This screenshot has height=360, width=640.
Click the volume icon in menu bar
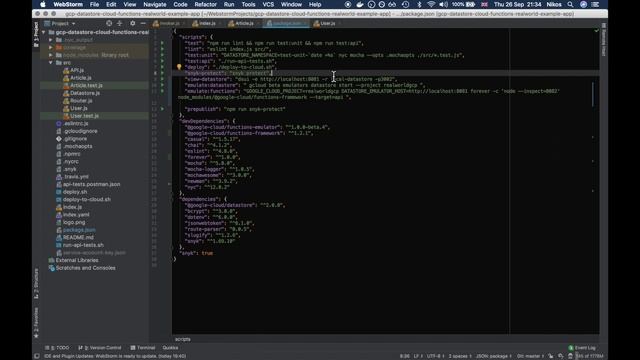pos(443,4)
